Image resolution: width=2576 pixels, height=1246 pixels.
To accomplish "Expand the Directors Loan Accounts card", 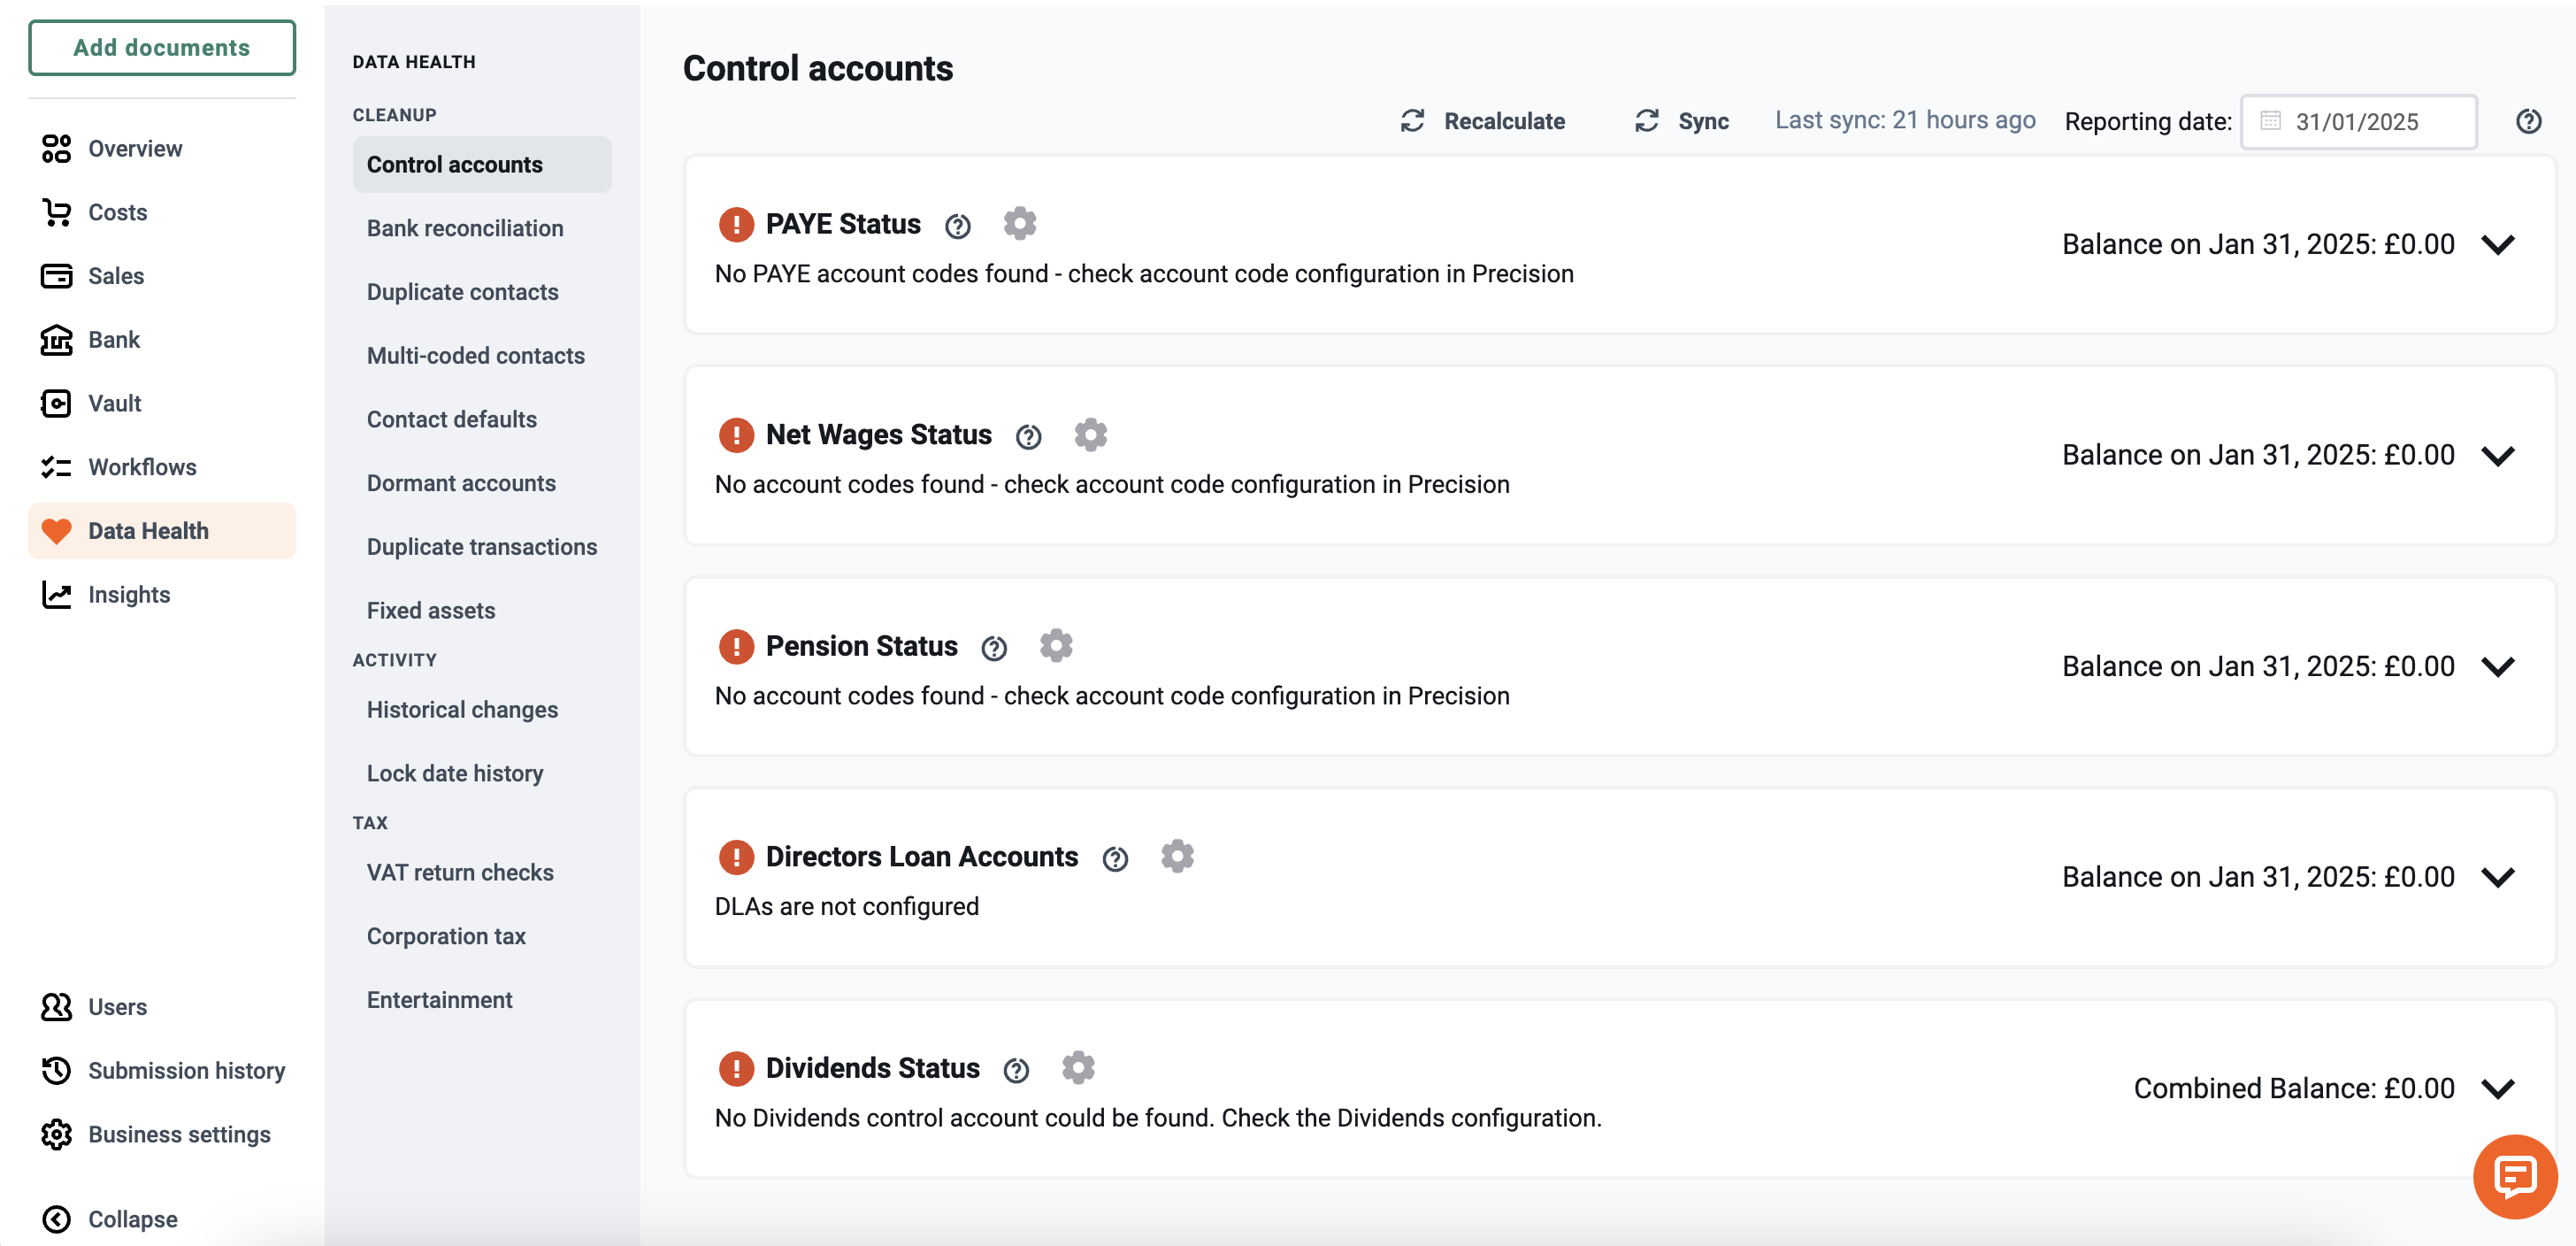I will (2497, 878).
